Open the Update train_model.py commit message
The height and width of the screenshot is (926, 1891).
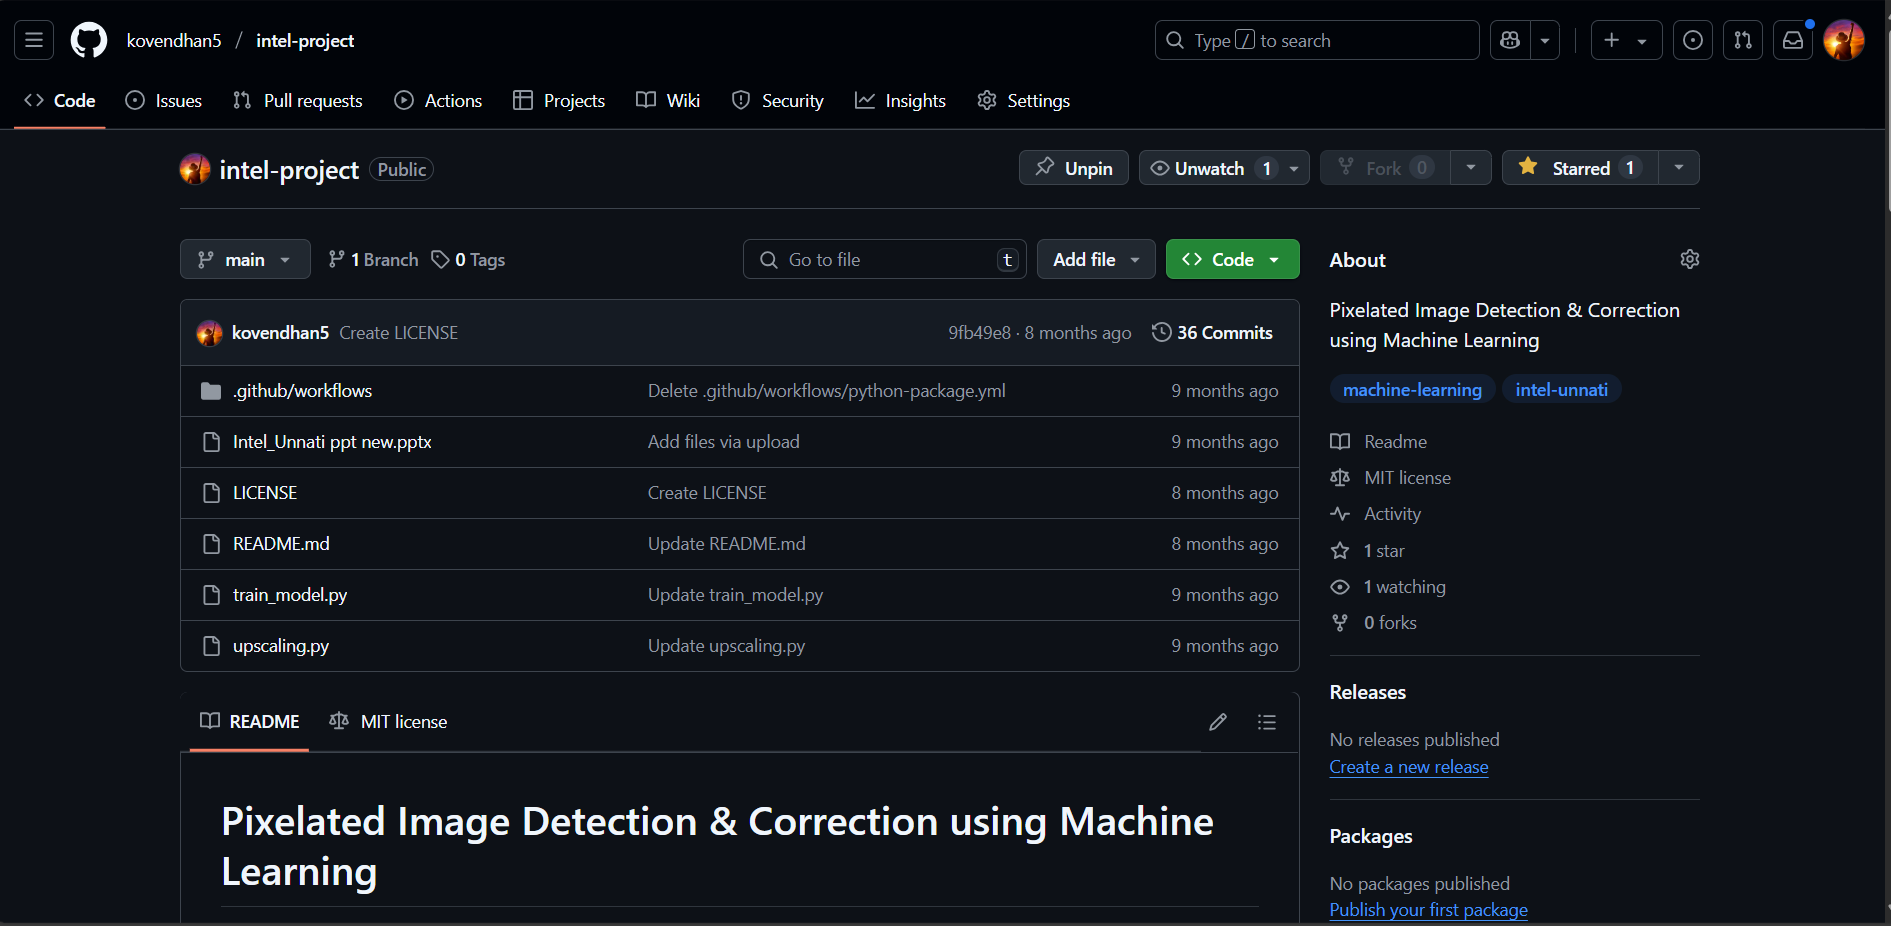tap(735, 595)
